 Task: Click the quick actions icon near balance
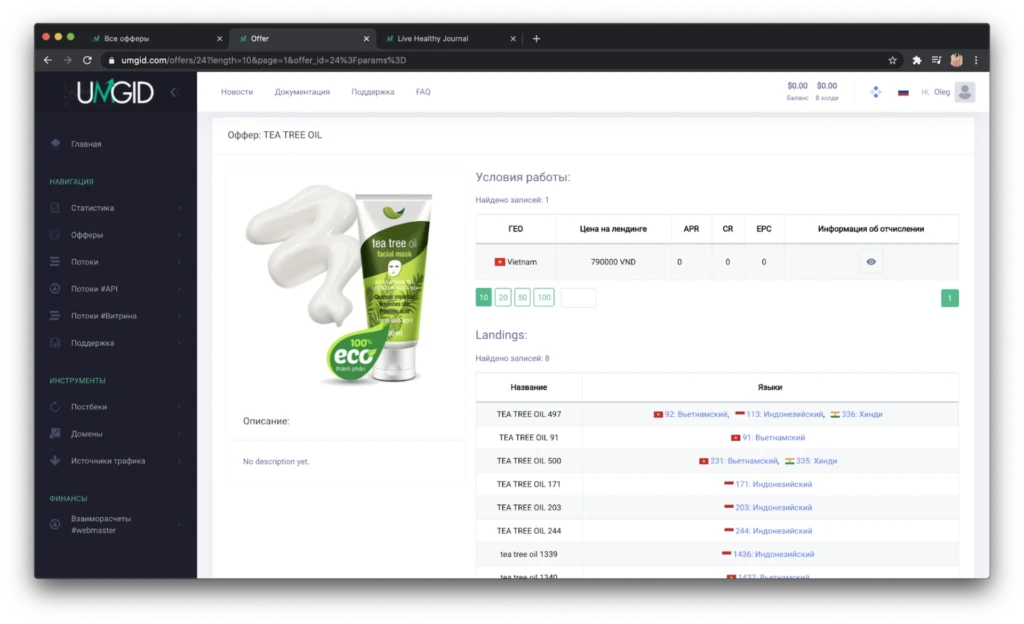pos(875,92)
